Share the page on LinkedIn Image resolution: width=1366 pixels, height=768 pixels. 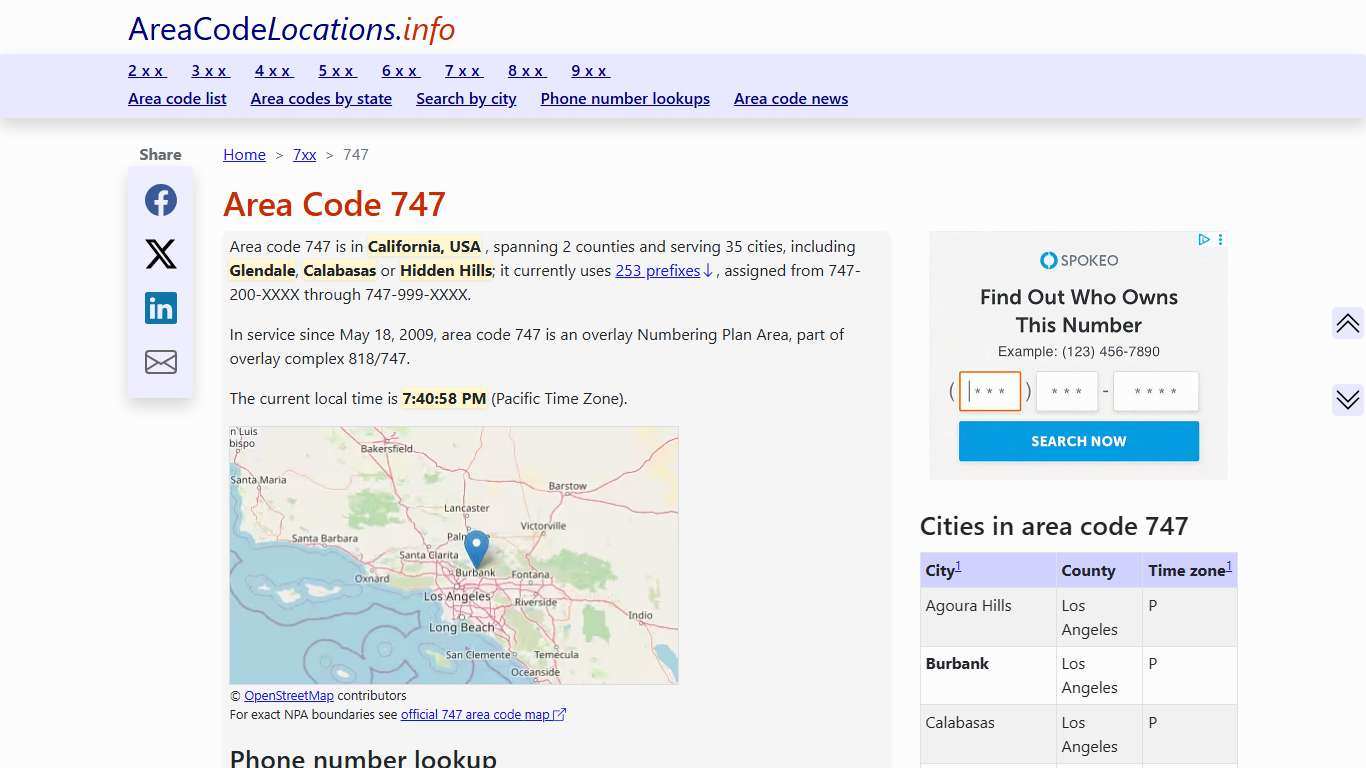(x=160, y=307)
